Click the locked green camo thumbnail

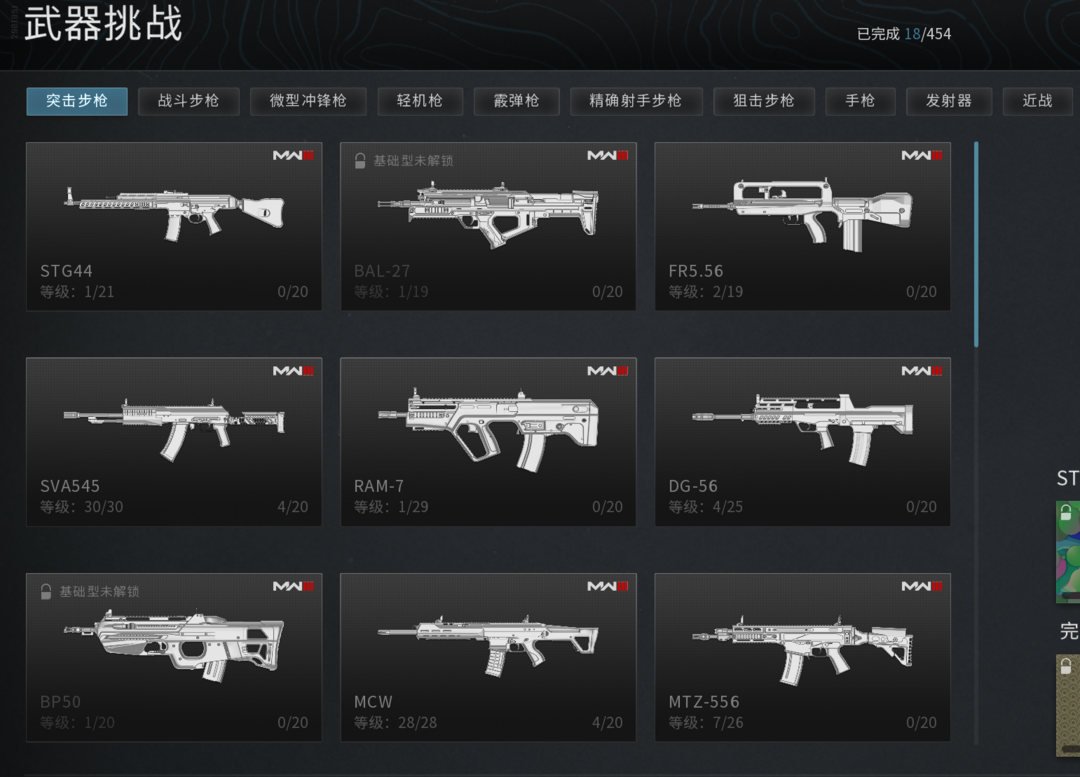[x=1068, y=552]
